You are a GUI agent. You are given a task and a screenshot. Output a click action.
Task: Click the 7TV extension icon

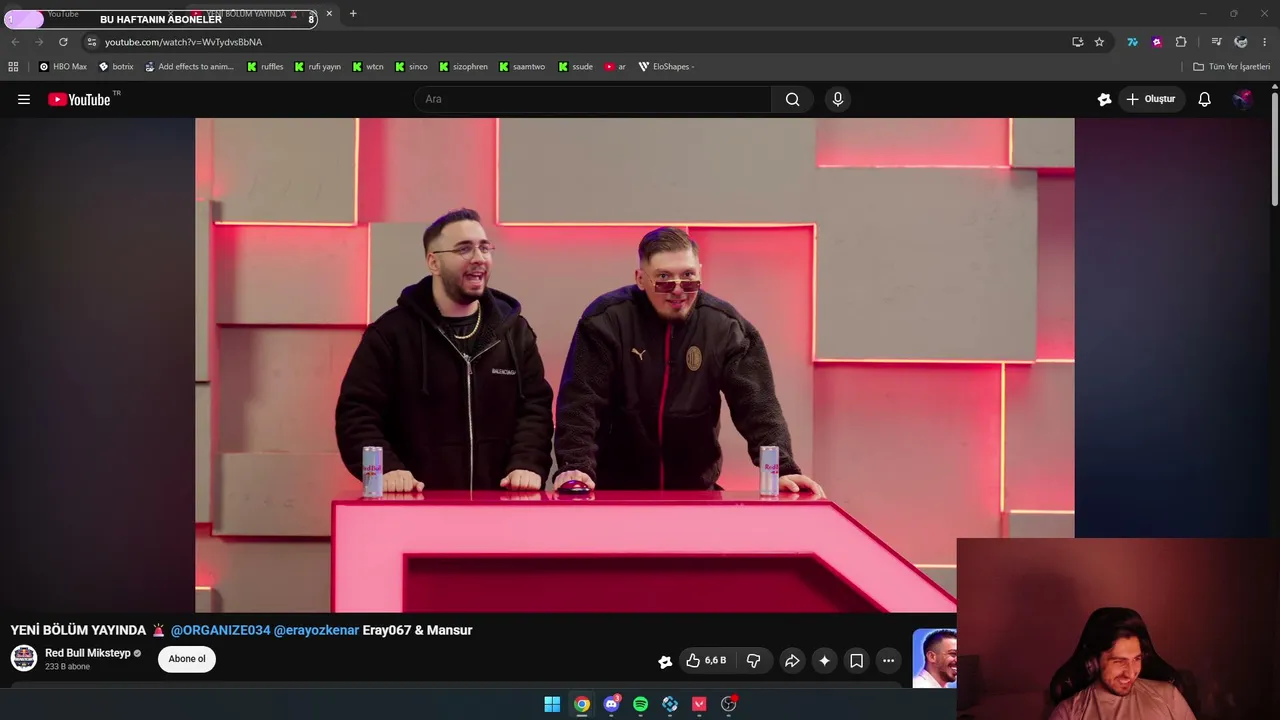tap(1132, 42)
